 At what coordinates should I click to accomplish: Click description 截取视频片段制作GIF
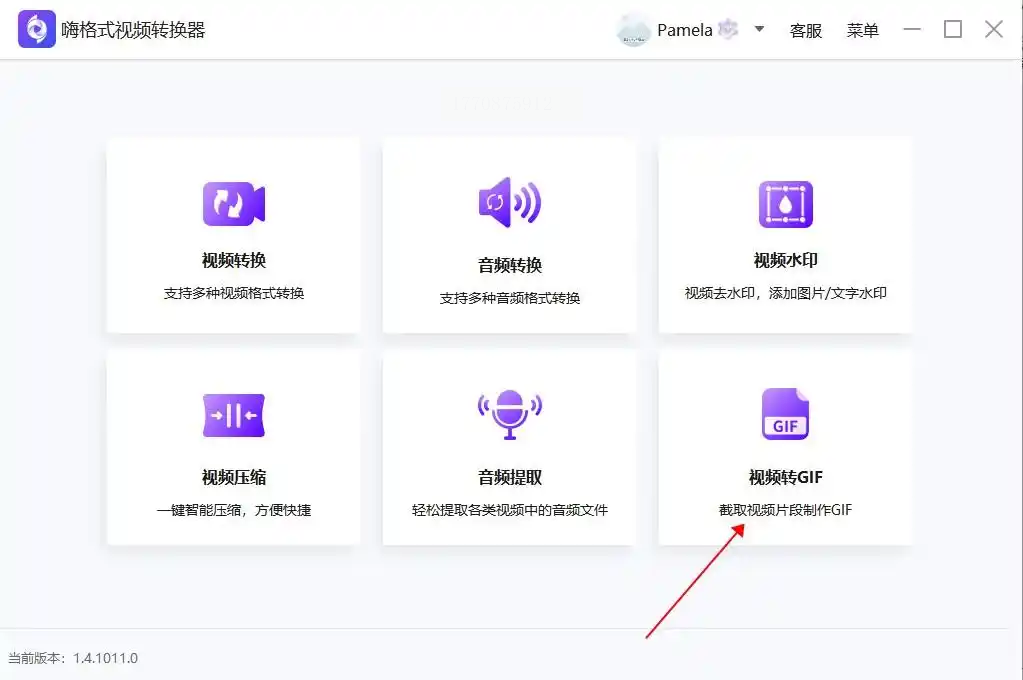tap(786, 510)
